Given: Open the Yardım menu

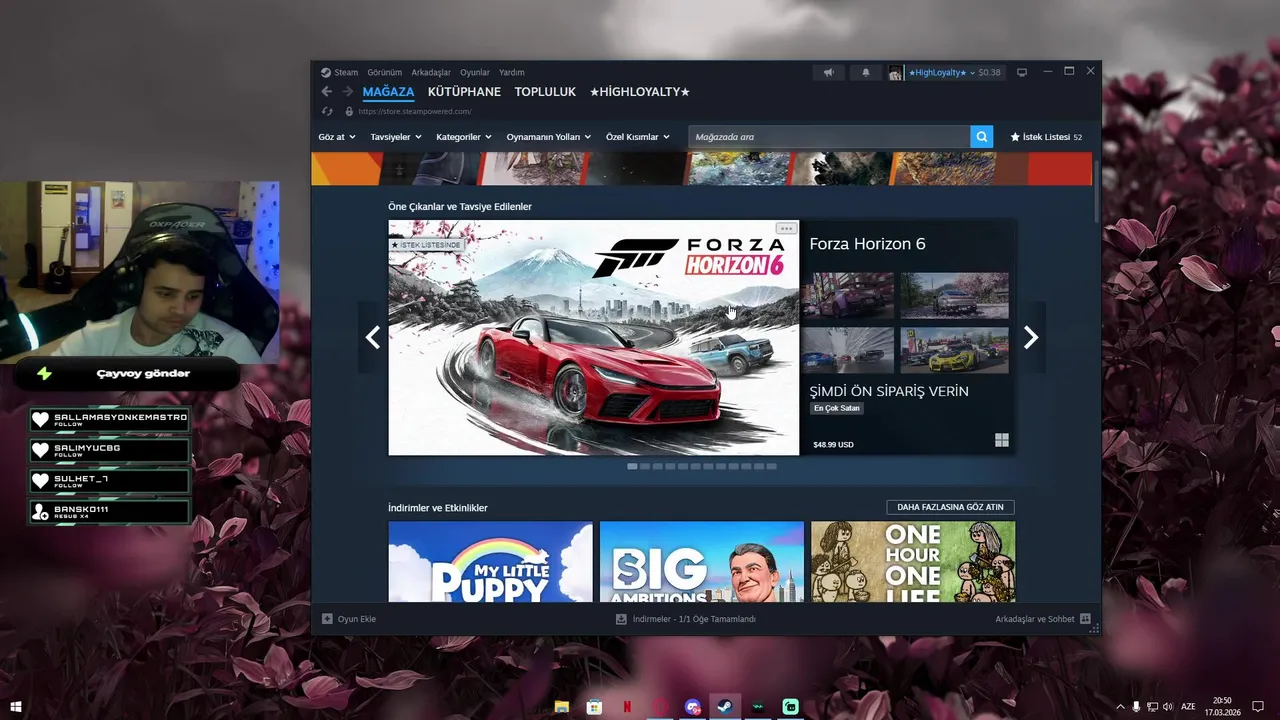Looking at the screenshot, I should pos(511,72).
